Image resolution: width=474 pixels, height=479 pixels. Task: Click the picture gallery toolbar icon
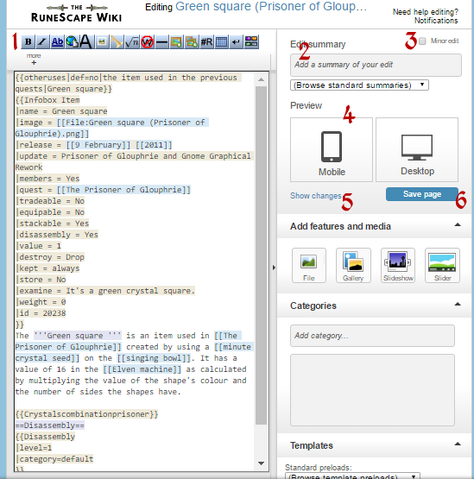point(191,42)
